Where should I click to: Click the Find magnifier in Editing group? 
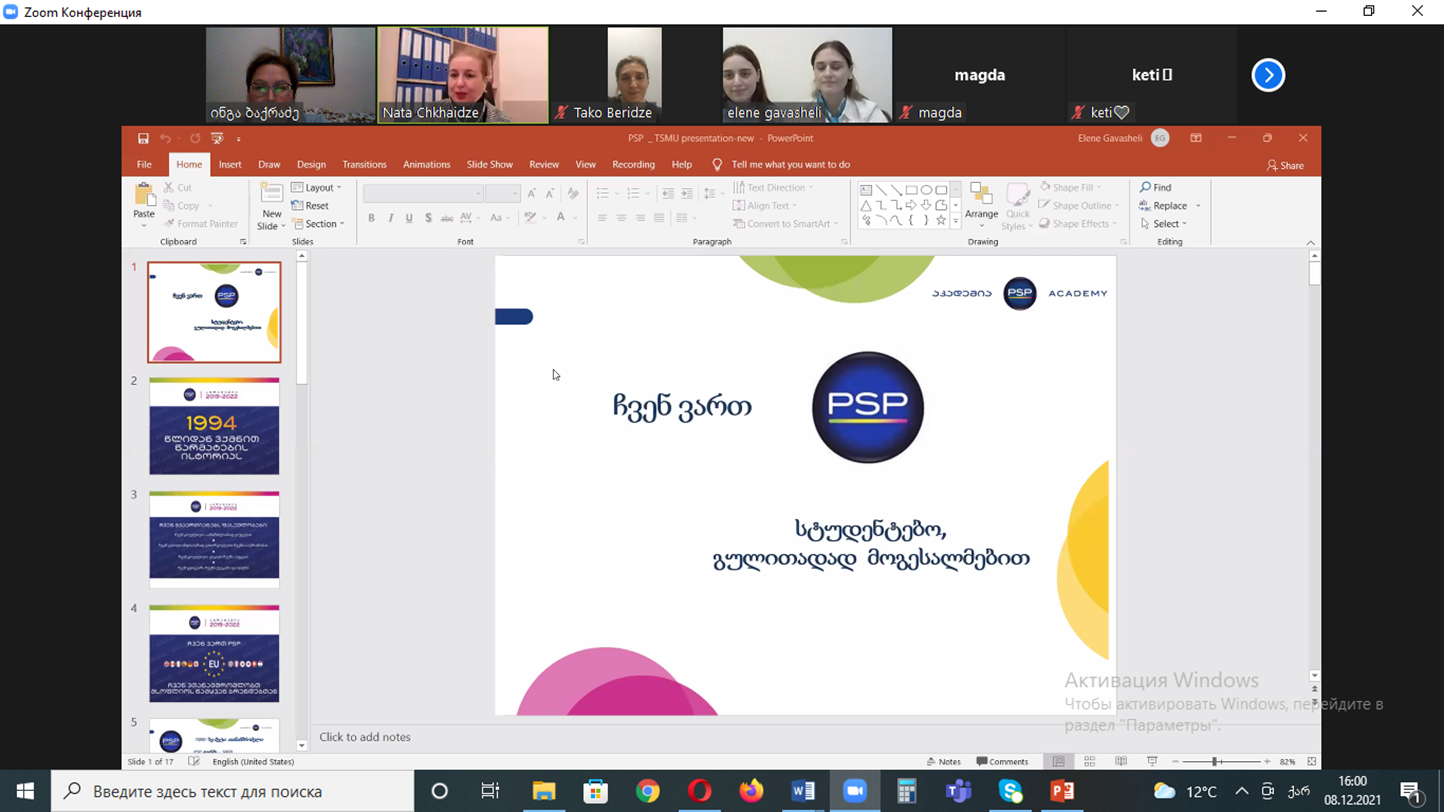pos(1145,188)
